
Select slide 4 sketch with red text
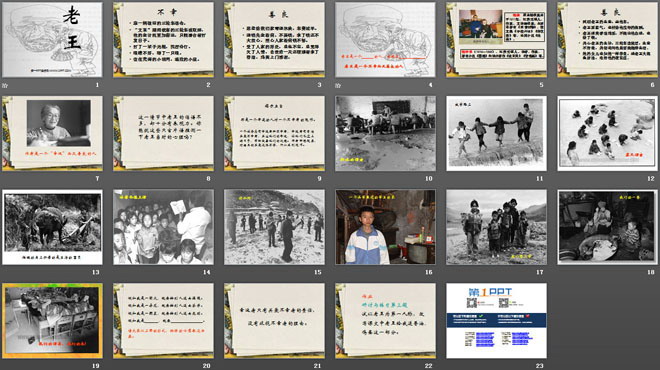tap(385, 40)
